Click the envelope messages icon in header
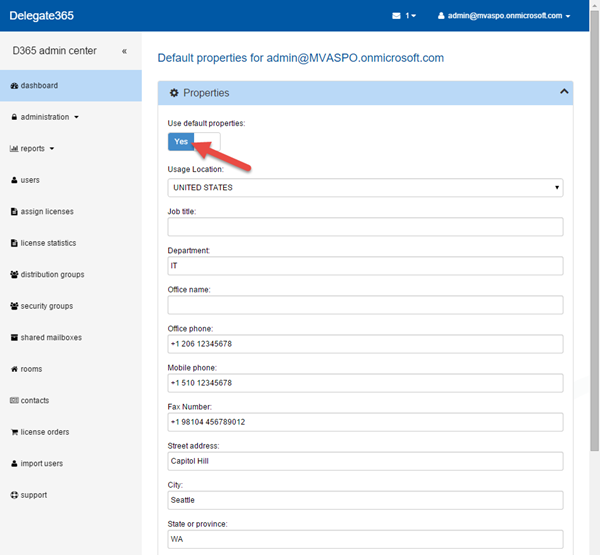This screenshot has height=555, width=600. click(x=396, y=16)
